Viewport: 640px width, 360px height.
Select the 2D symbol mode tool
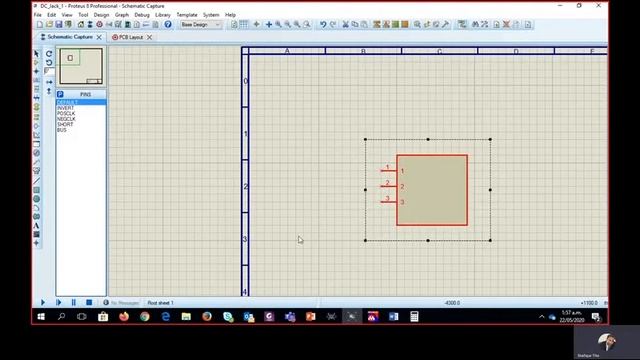pyautogui.click(x=36, y=234)
